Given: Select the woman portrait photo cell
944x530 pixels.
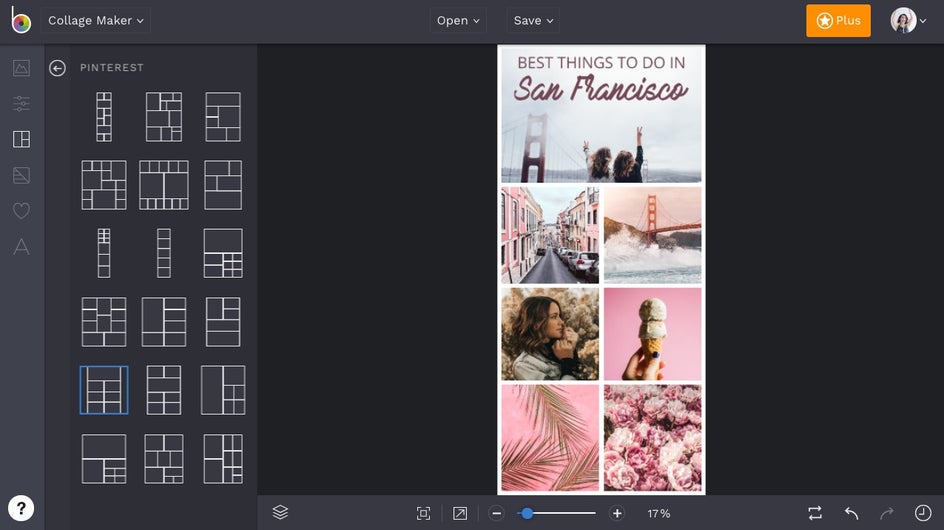Looking at the screenshot, I should (550, 334).
